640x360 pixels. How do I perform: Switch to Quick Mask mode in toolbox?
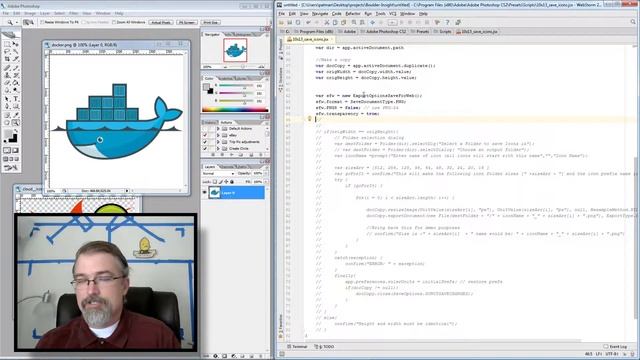(x=16, y=150)
